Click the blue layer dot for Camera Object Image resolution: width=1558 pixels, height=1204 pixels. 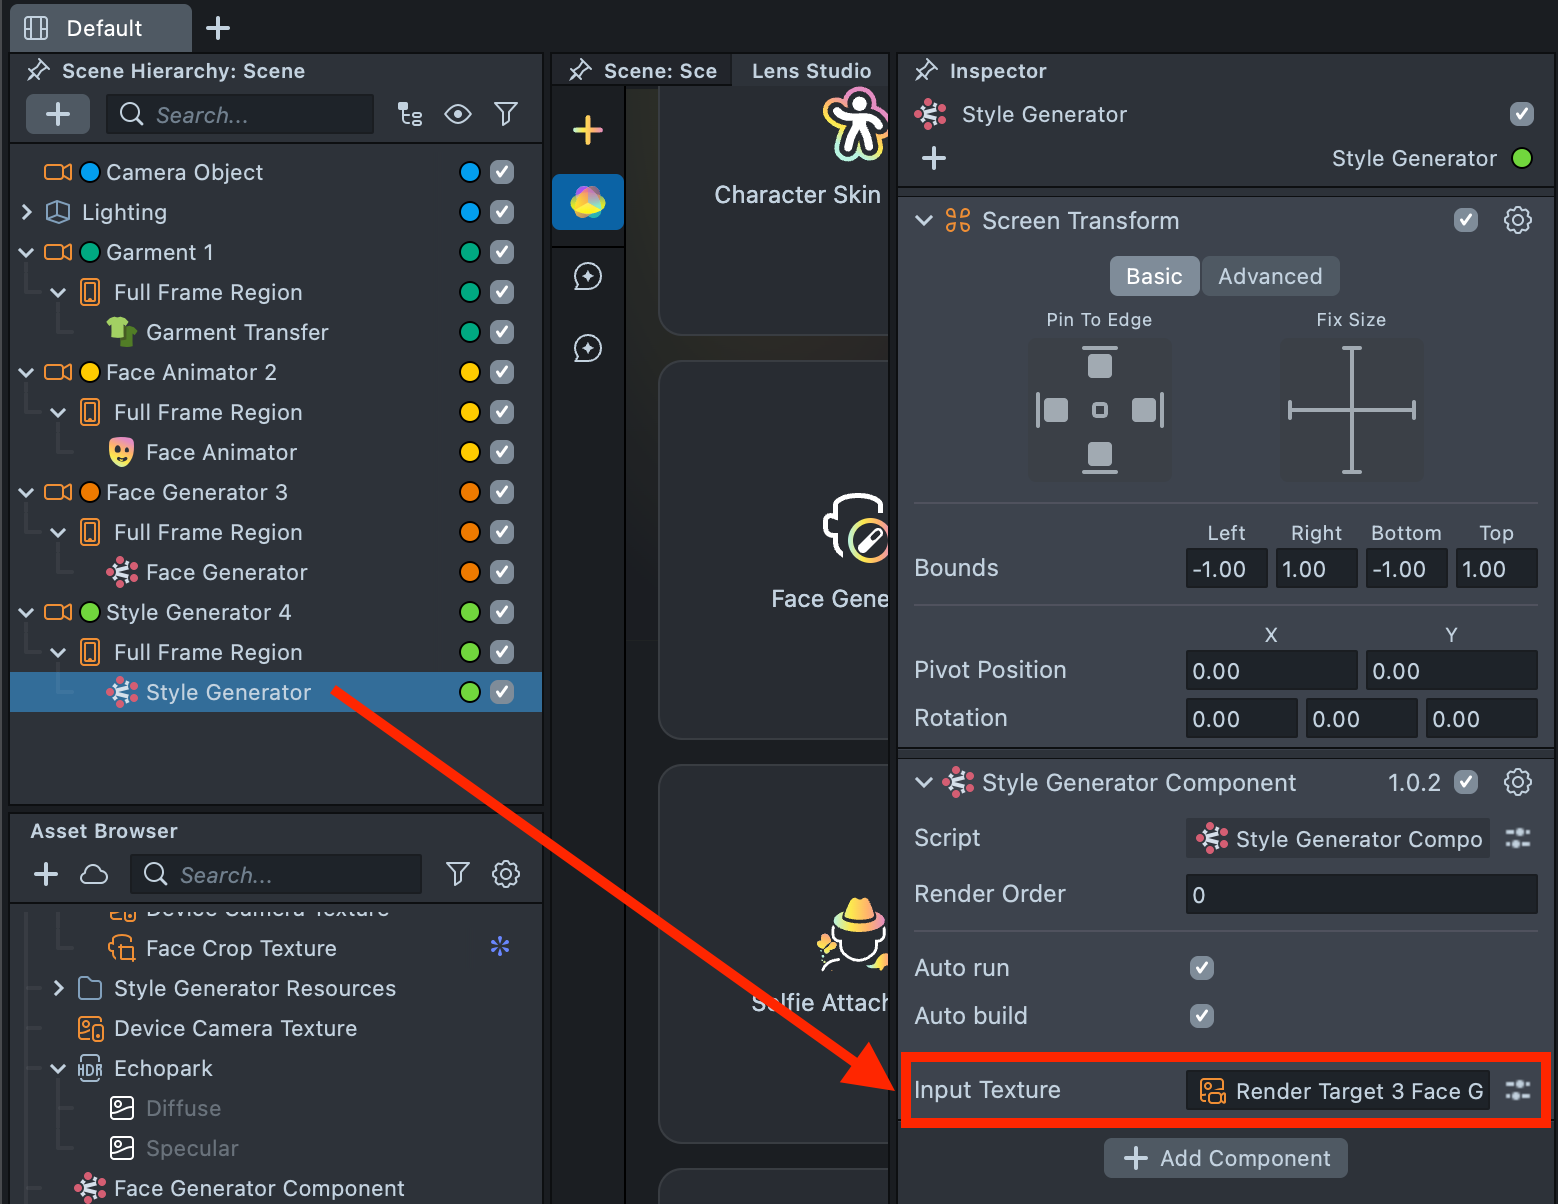point(470,172)
